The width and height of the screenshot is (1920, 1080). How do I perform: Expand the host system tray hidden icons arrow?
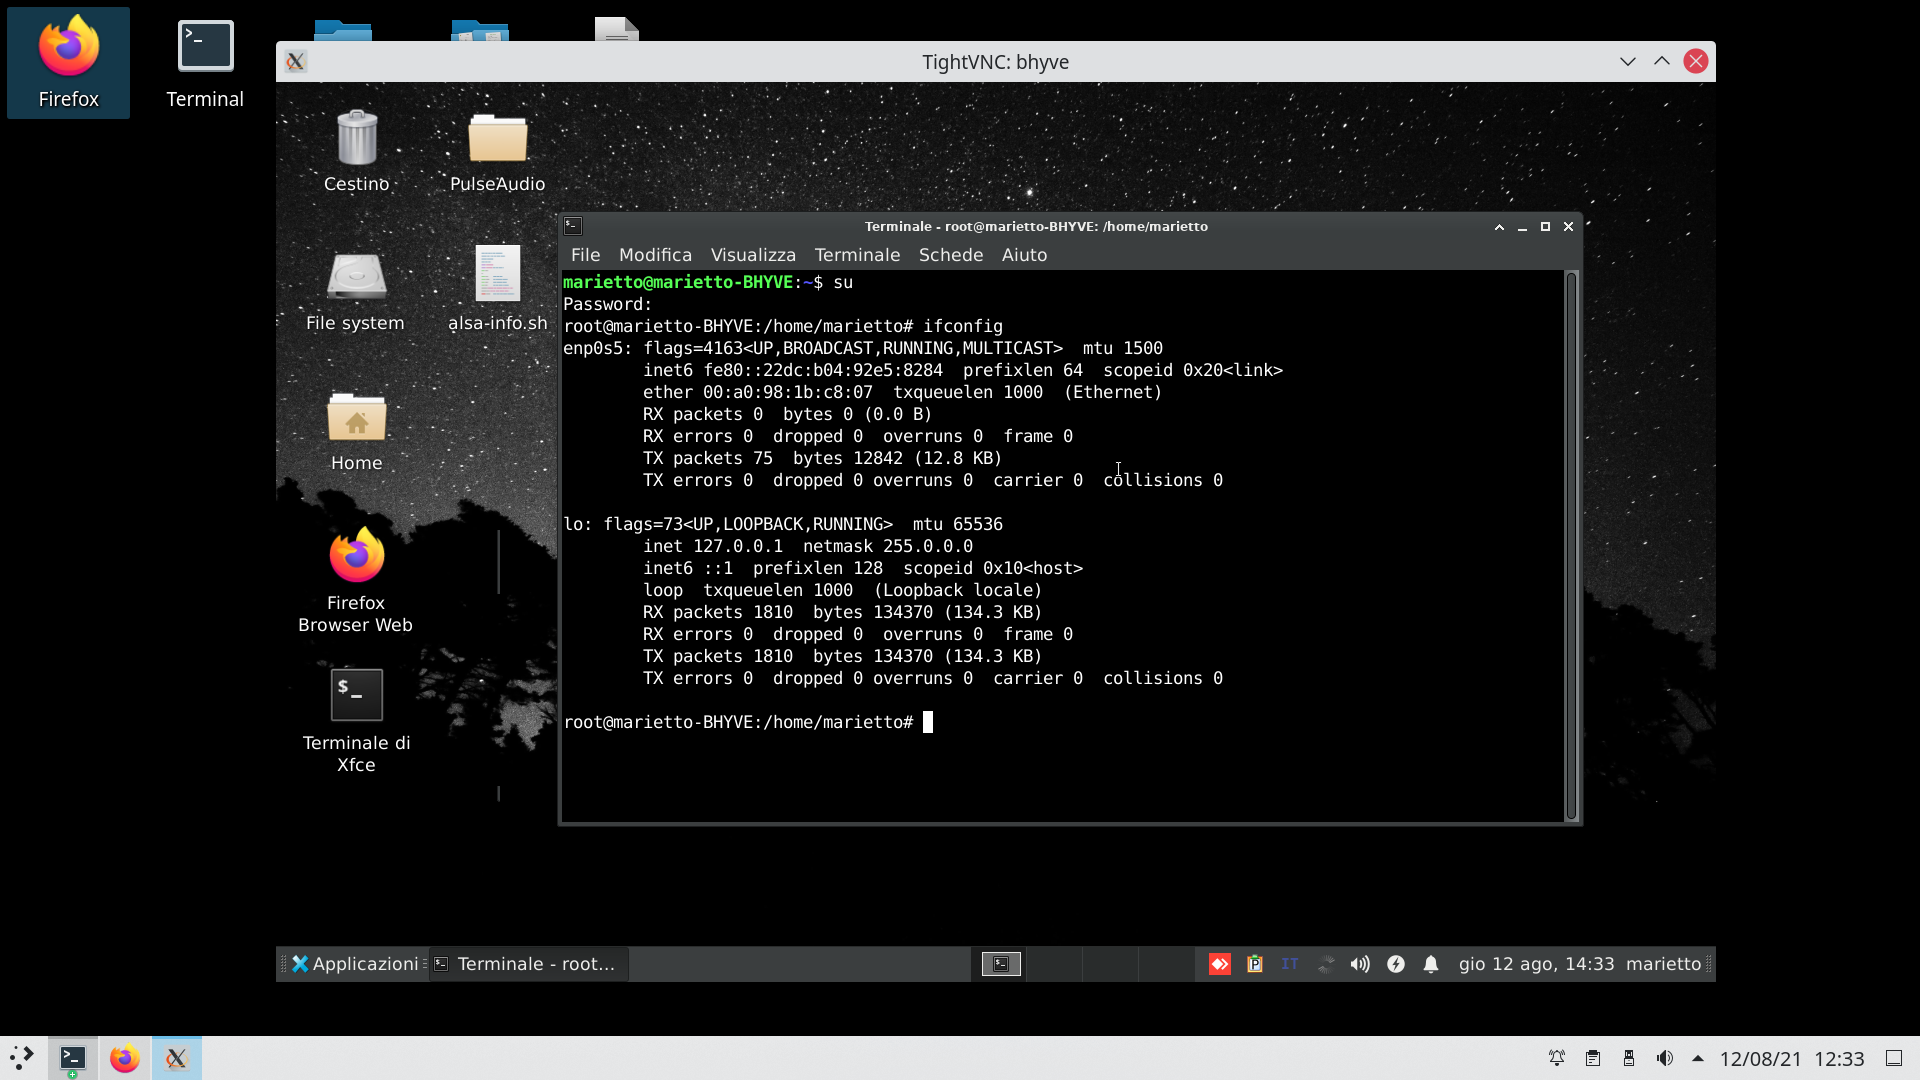[1698, 1058]
